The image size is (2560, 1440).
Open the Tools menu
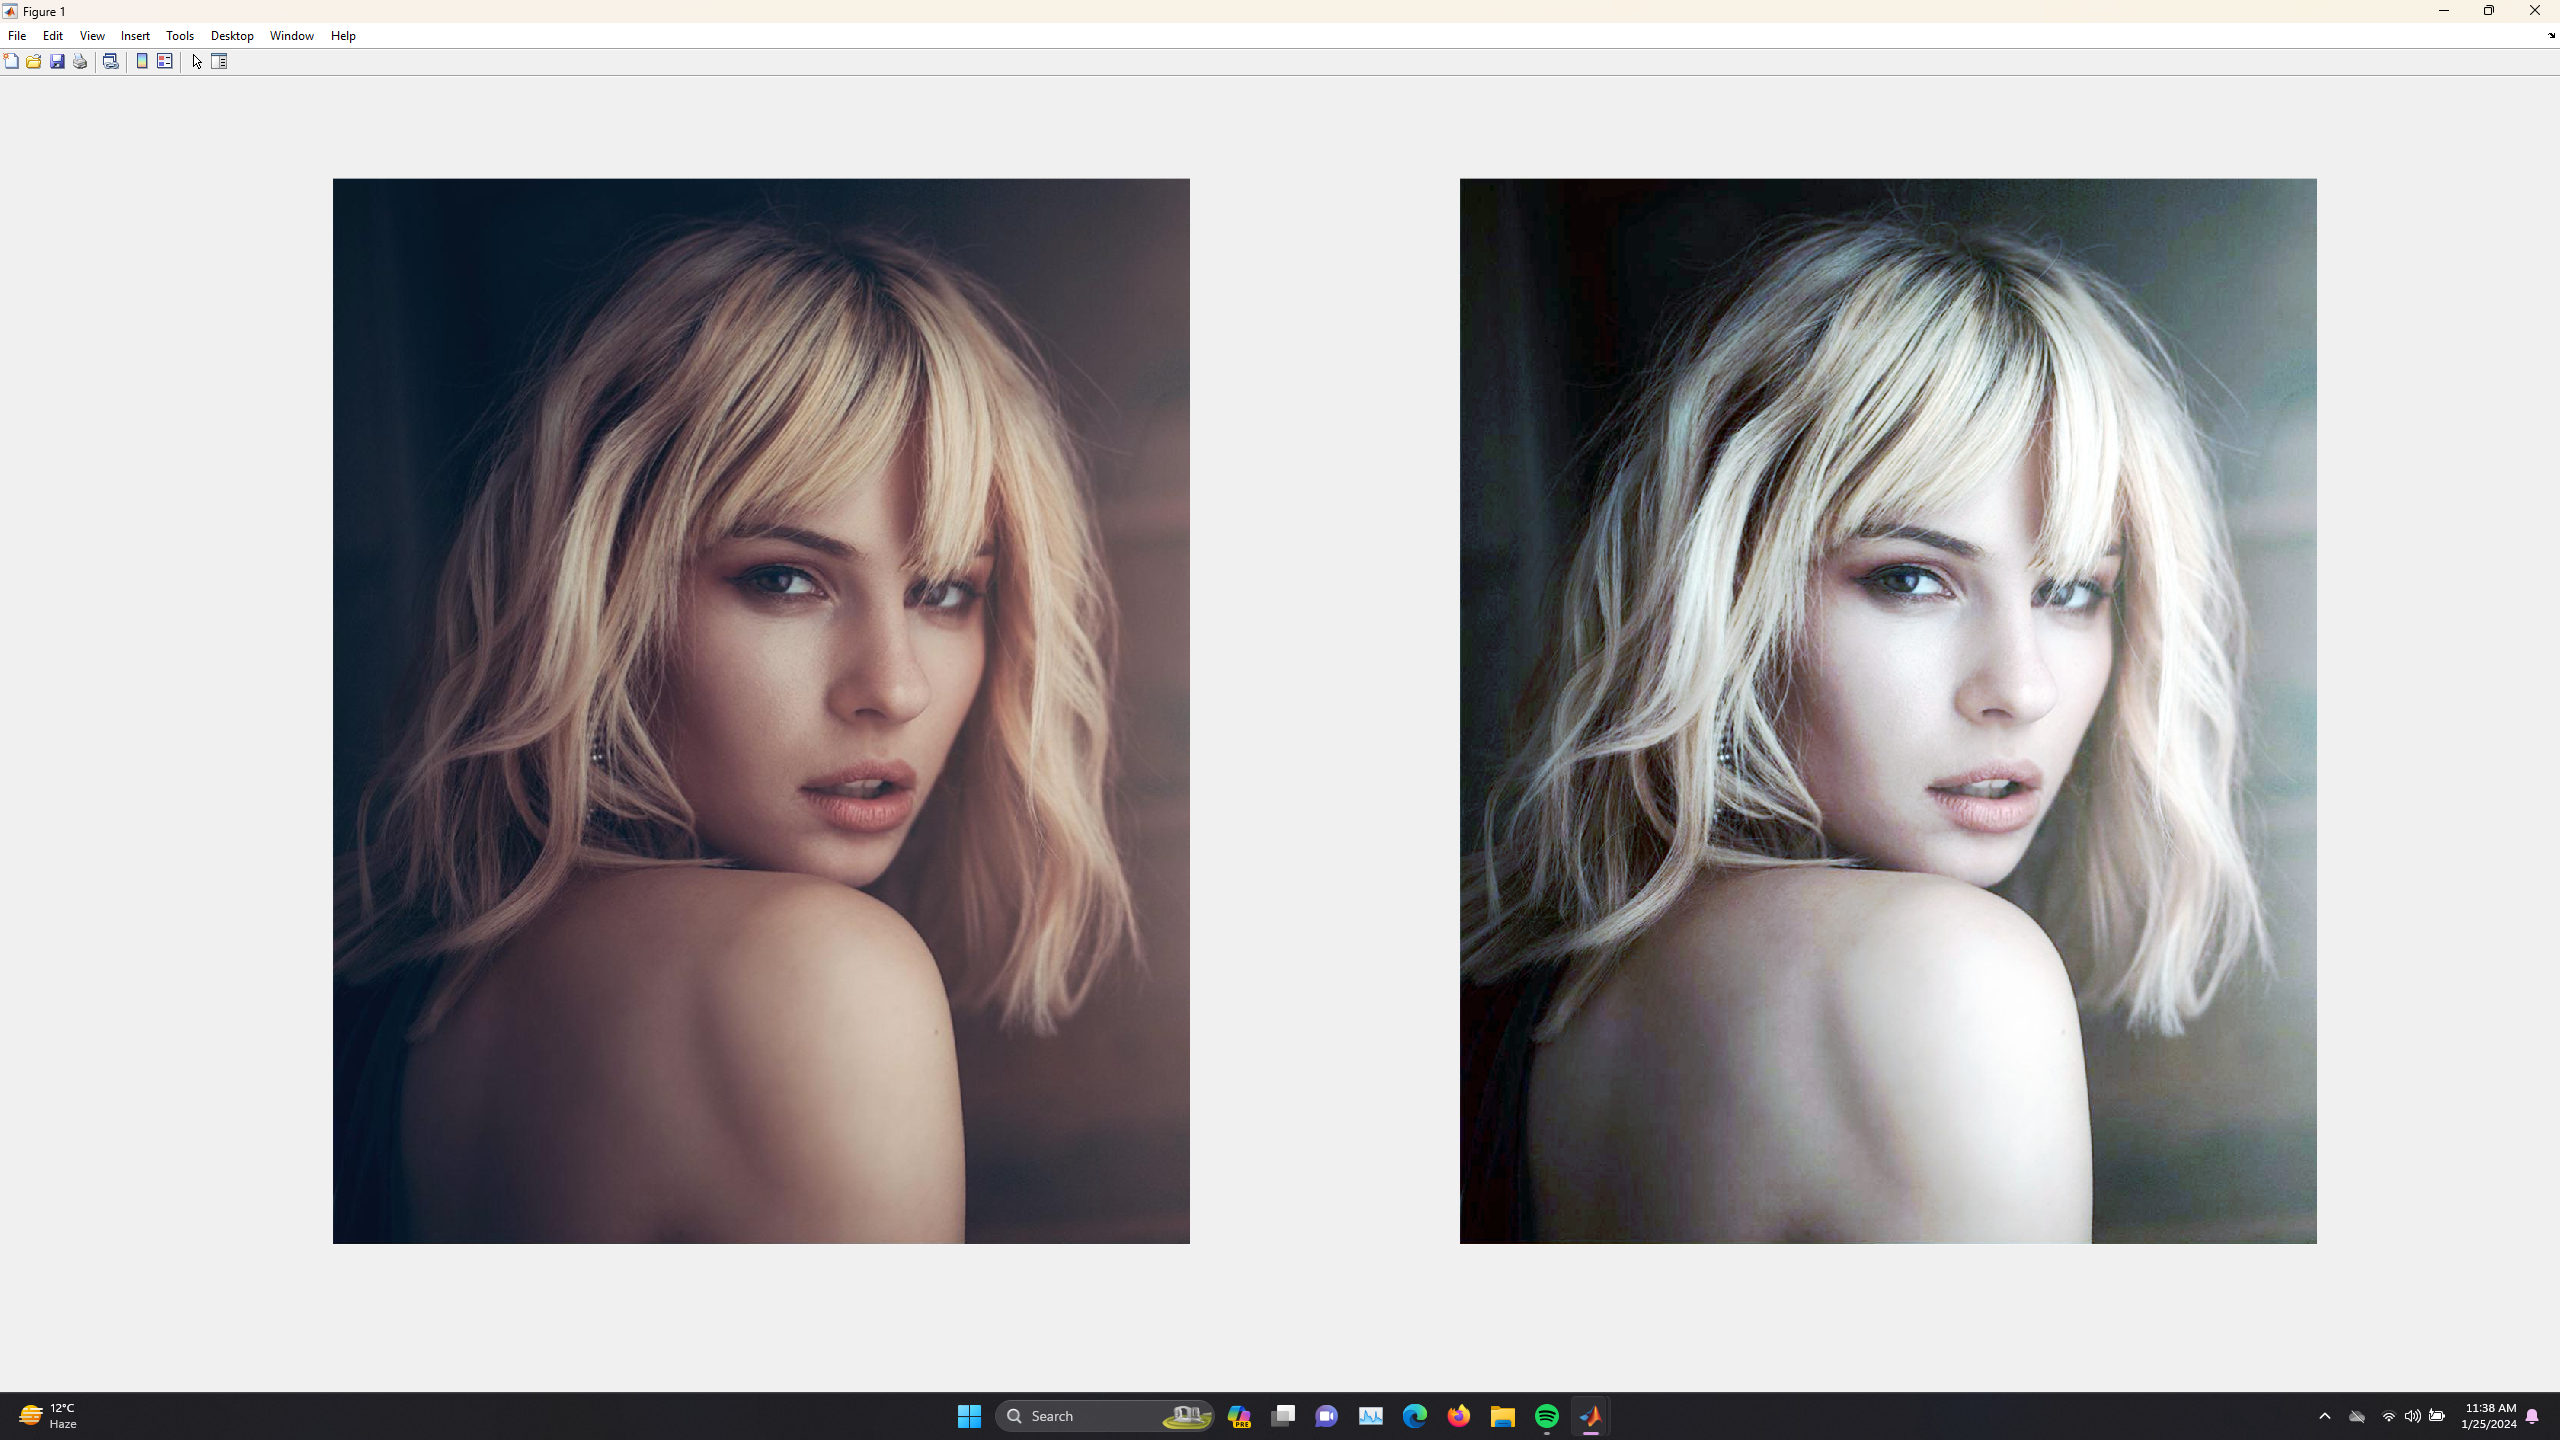point(179,35)
